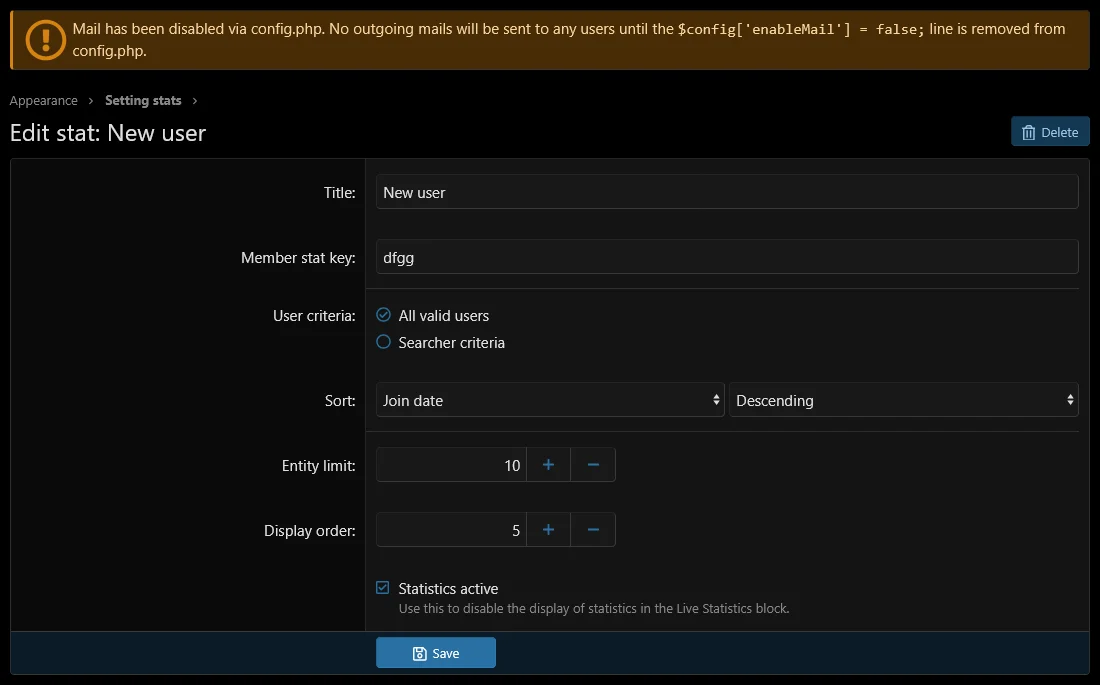Select the All valid users option
Image resolution: width=1100 pixels, height=685 pixels.
[x=383, y=315]
